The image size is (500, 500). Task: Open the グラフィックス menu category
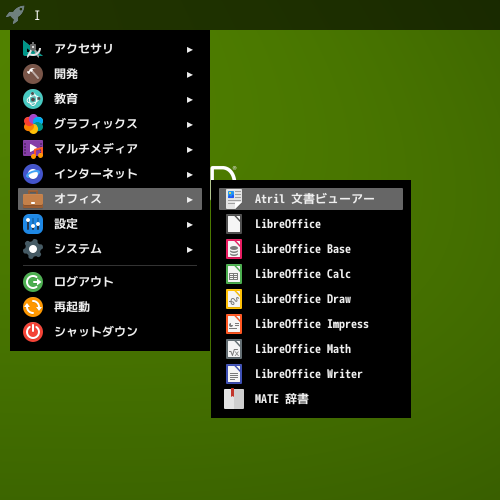(110, 124)
